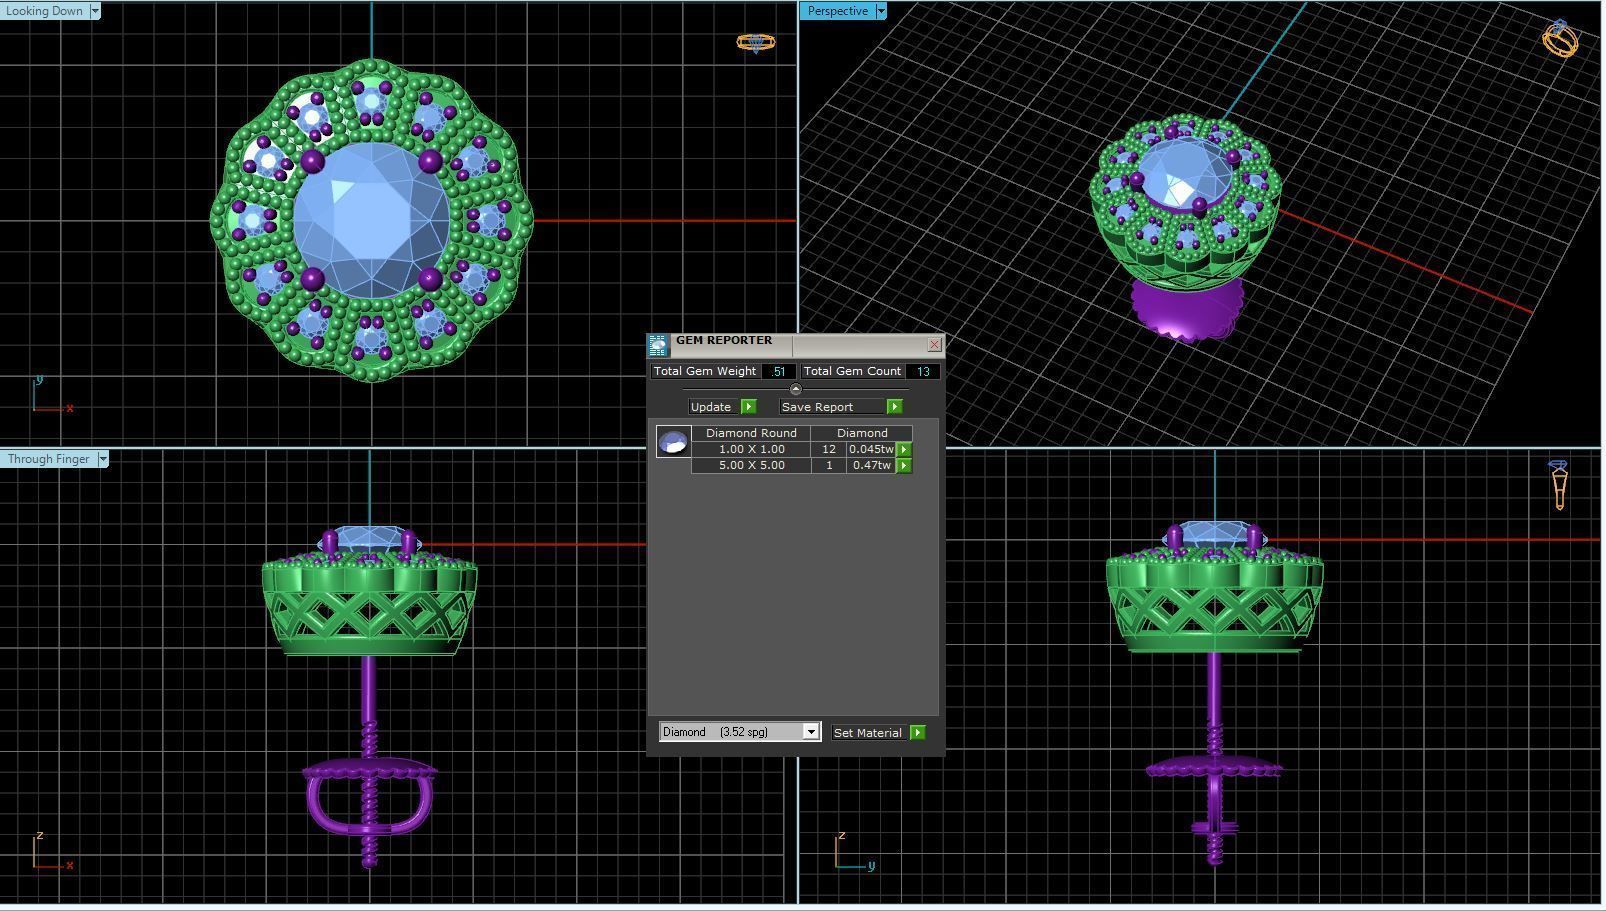This screenshot has height=911, width=1606.
Task: Select the 1.00 X 1.00 size cell
Action: (751, 450)
